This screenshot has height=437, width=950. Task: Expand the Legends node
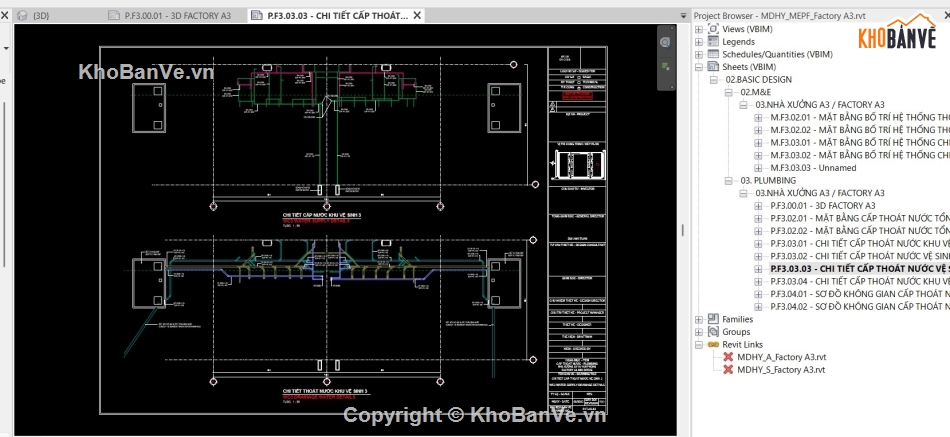click(699, 42)
